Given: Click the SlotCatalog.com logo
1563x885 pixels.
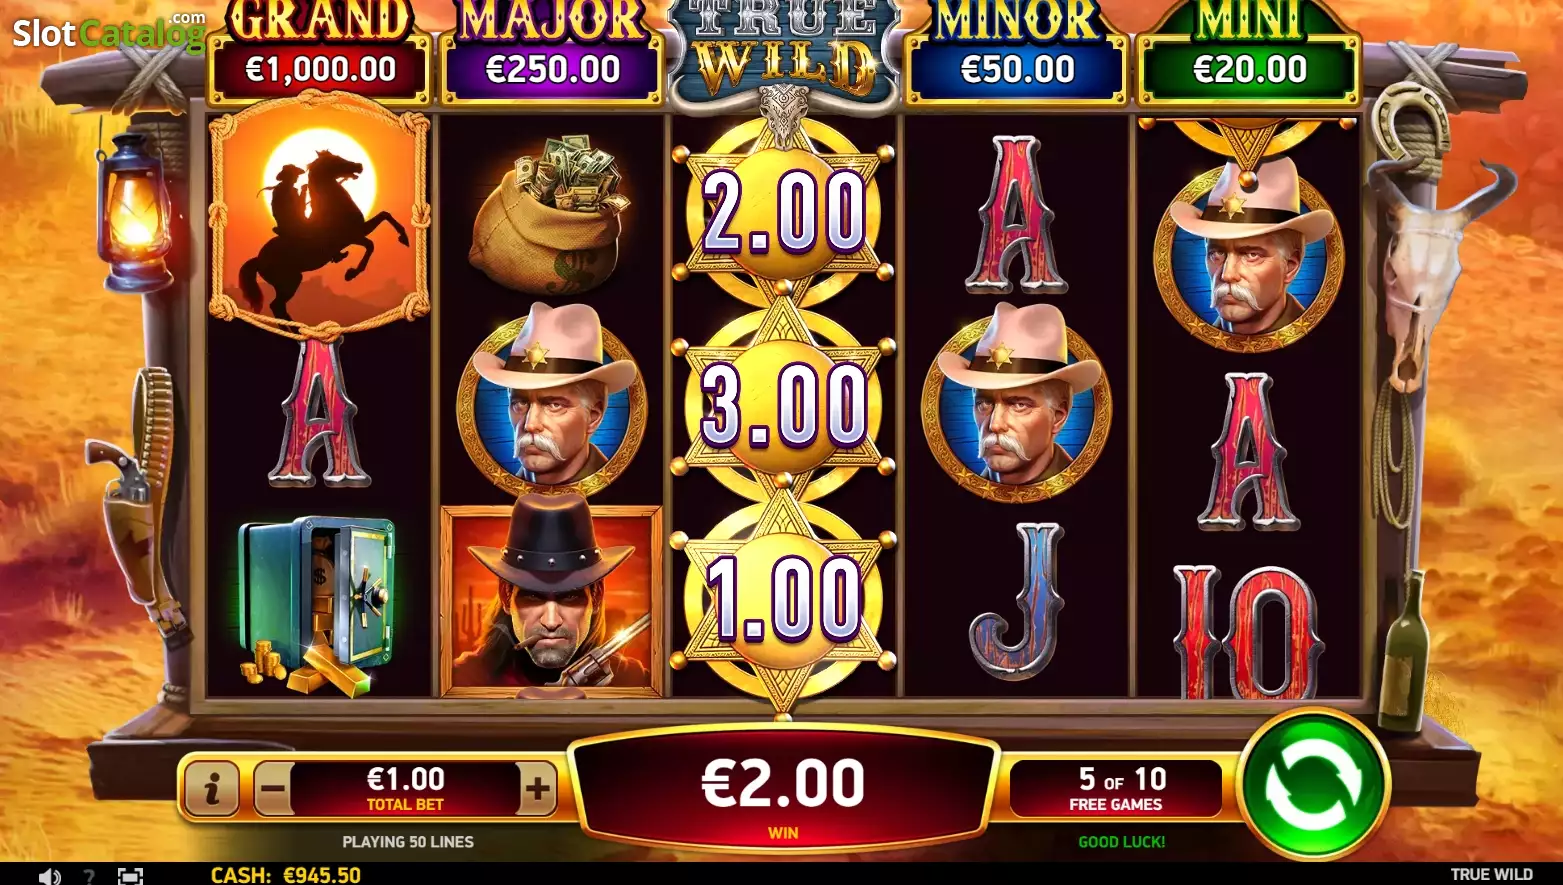Looking at the screenshot, I should (x=109, y=32).
